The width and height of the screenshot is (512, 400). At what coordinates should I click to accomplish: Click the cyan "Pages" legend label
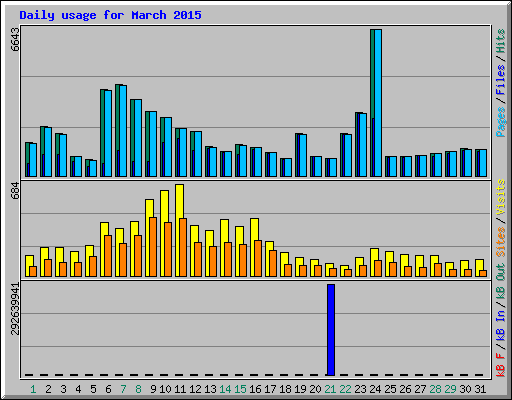[501, 122]
